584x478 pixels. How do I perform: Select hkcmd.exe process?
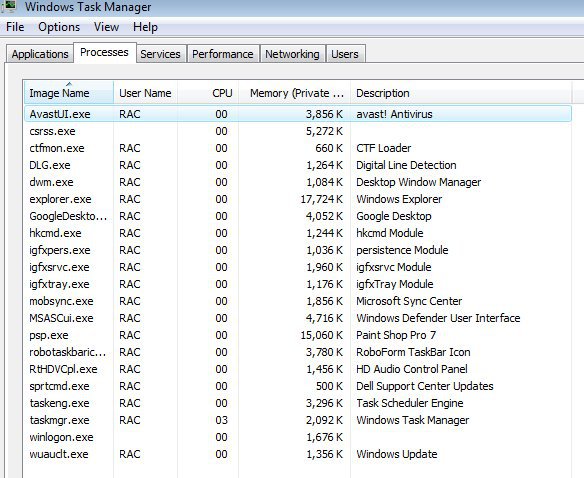tap(298, 233)
